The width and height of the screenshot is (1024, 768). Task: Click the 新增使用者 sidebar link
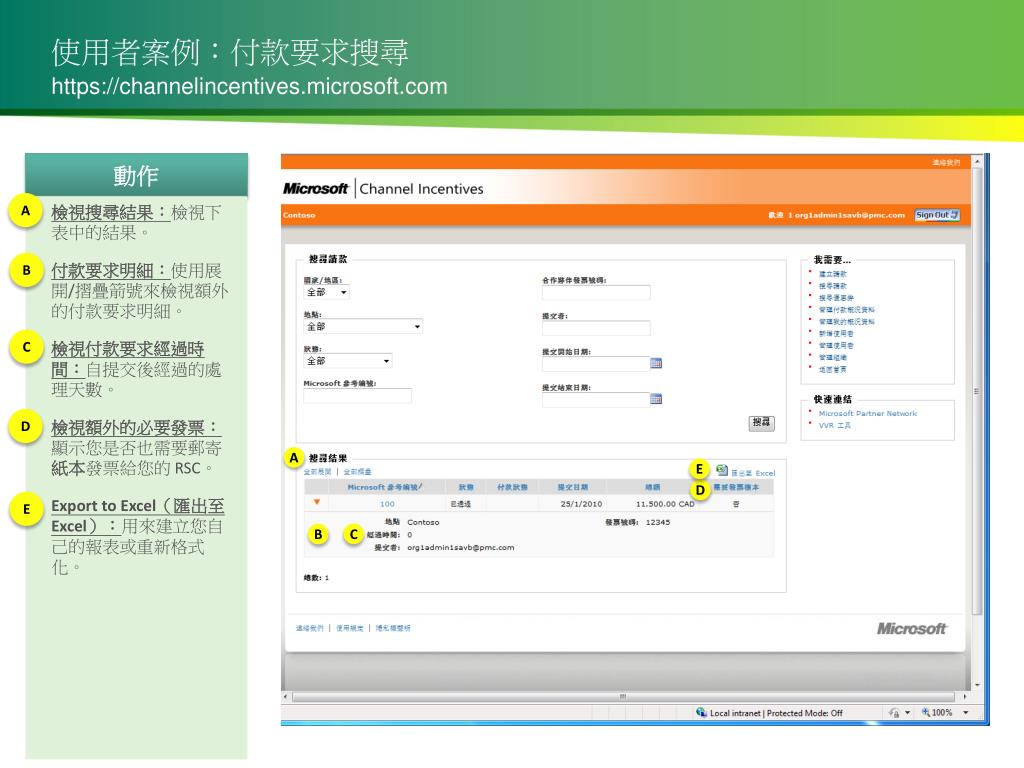(836, 334)
